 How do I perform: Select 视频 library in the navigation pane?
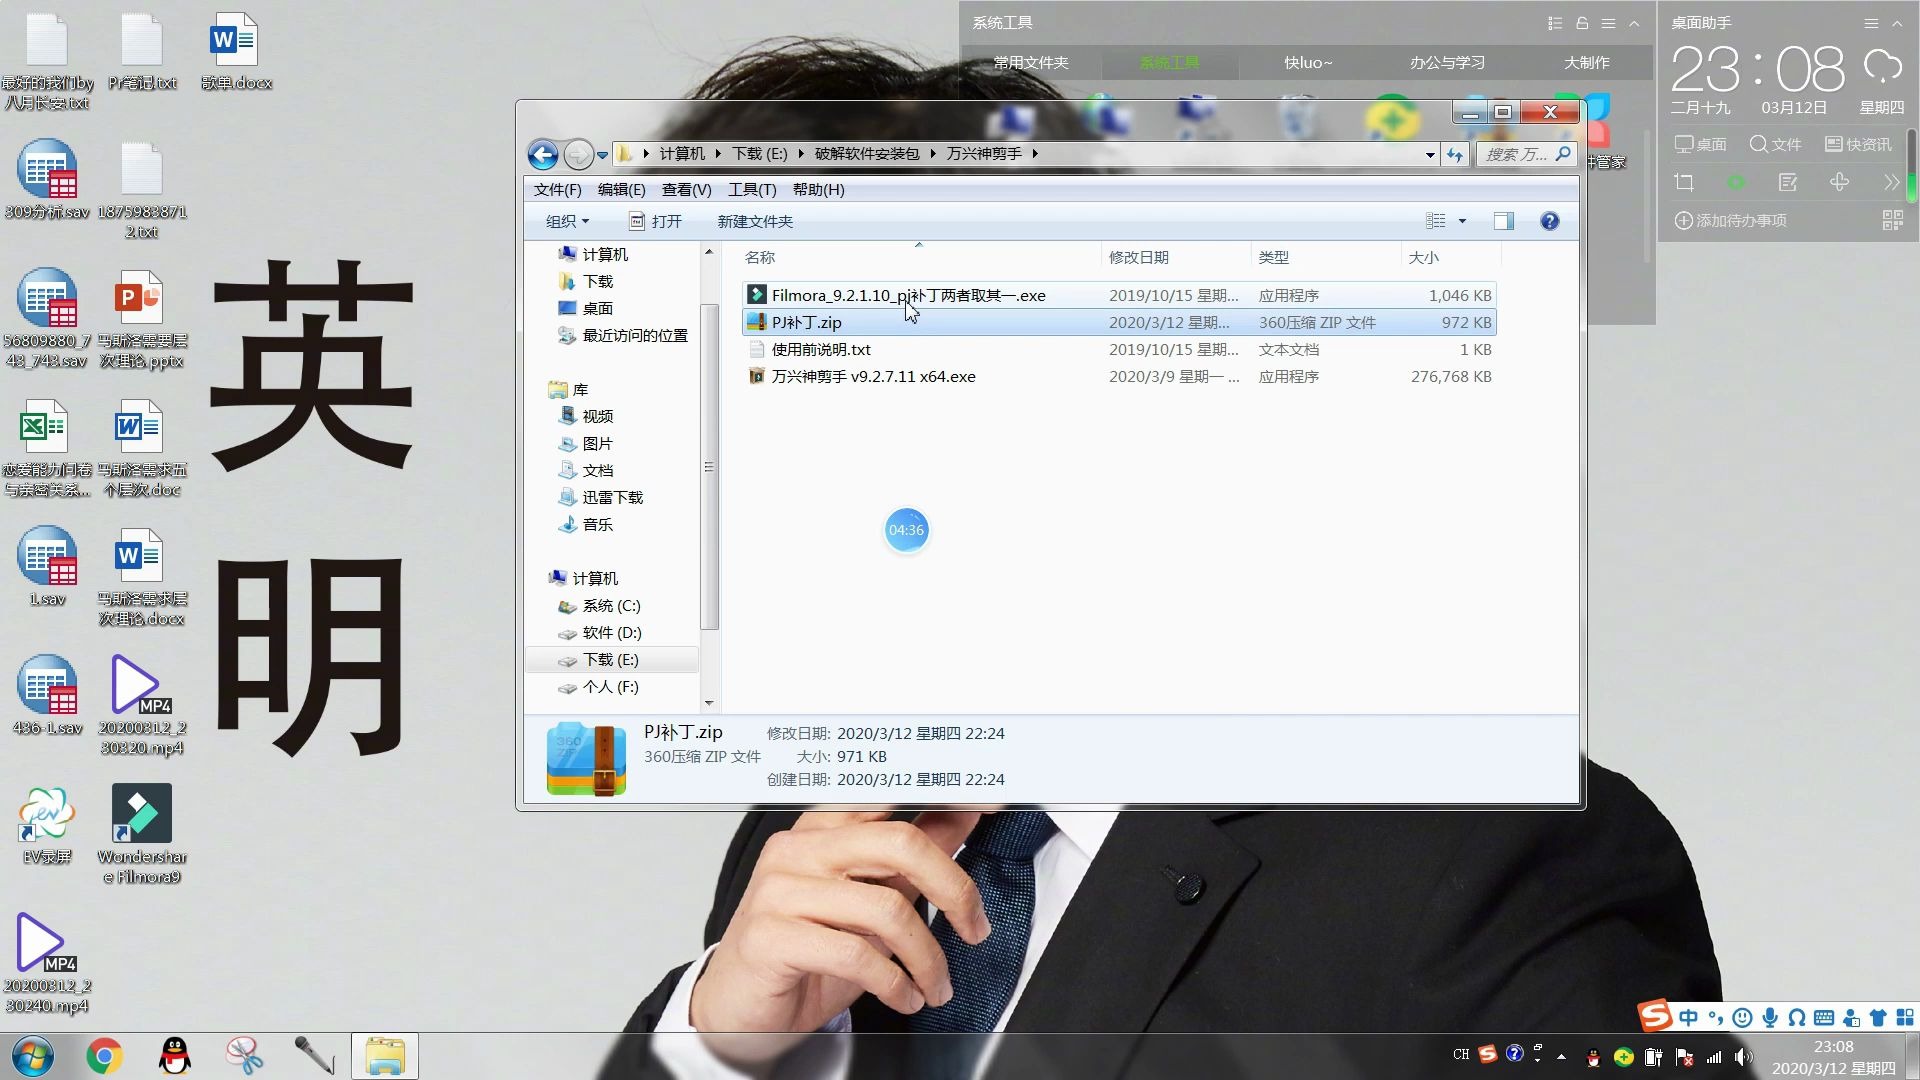597,416
